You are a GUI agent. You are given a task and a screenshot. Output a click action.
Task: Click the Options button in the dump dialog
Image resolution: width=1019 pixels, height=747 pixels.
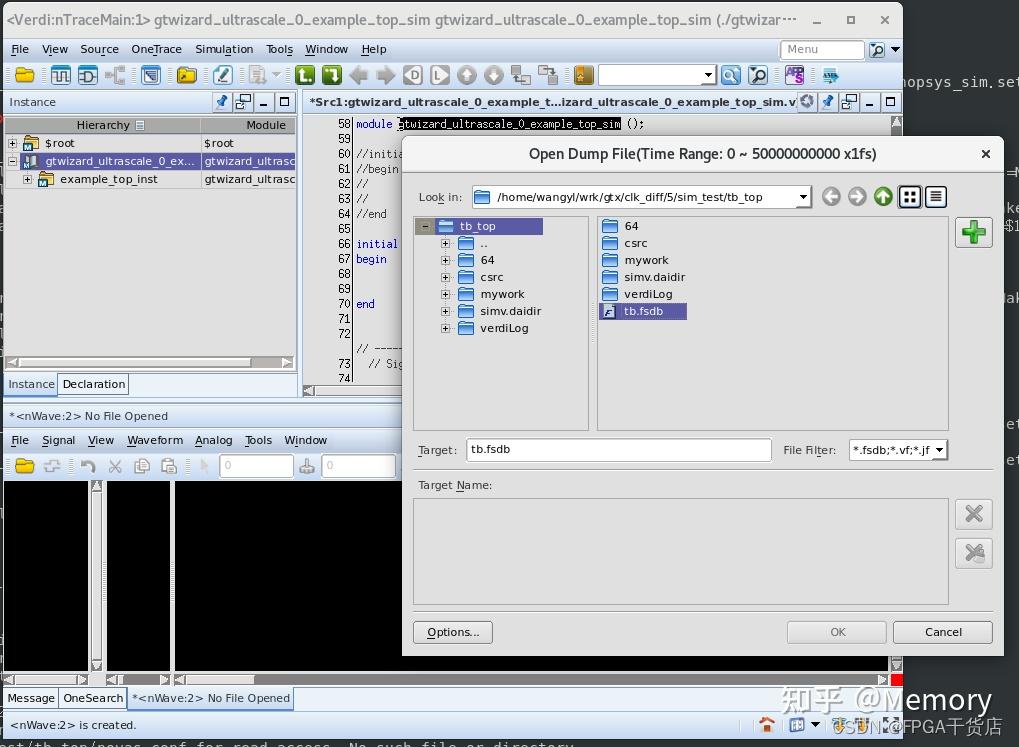pos(452,632)
